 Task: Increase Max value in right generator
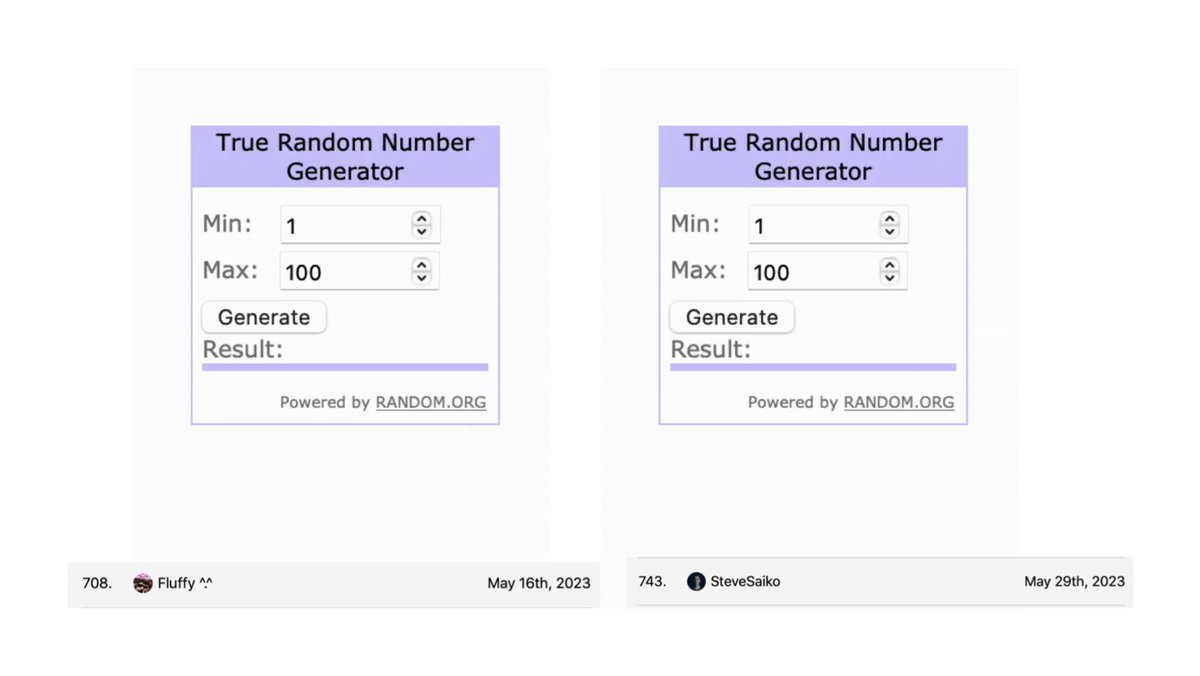890,264
